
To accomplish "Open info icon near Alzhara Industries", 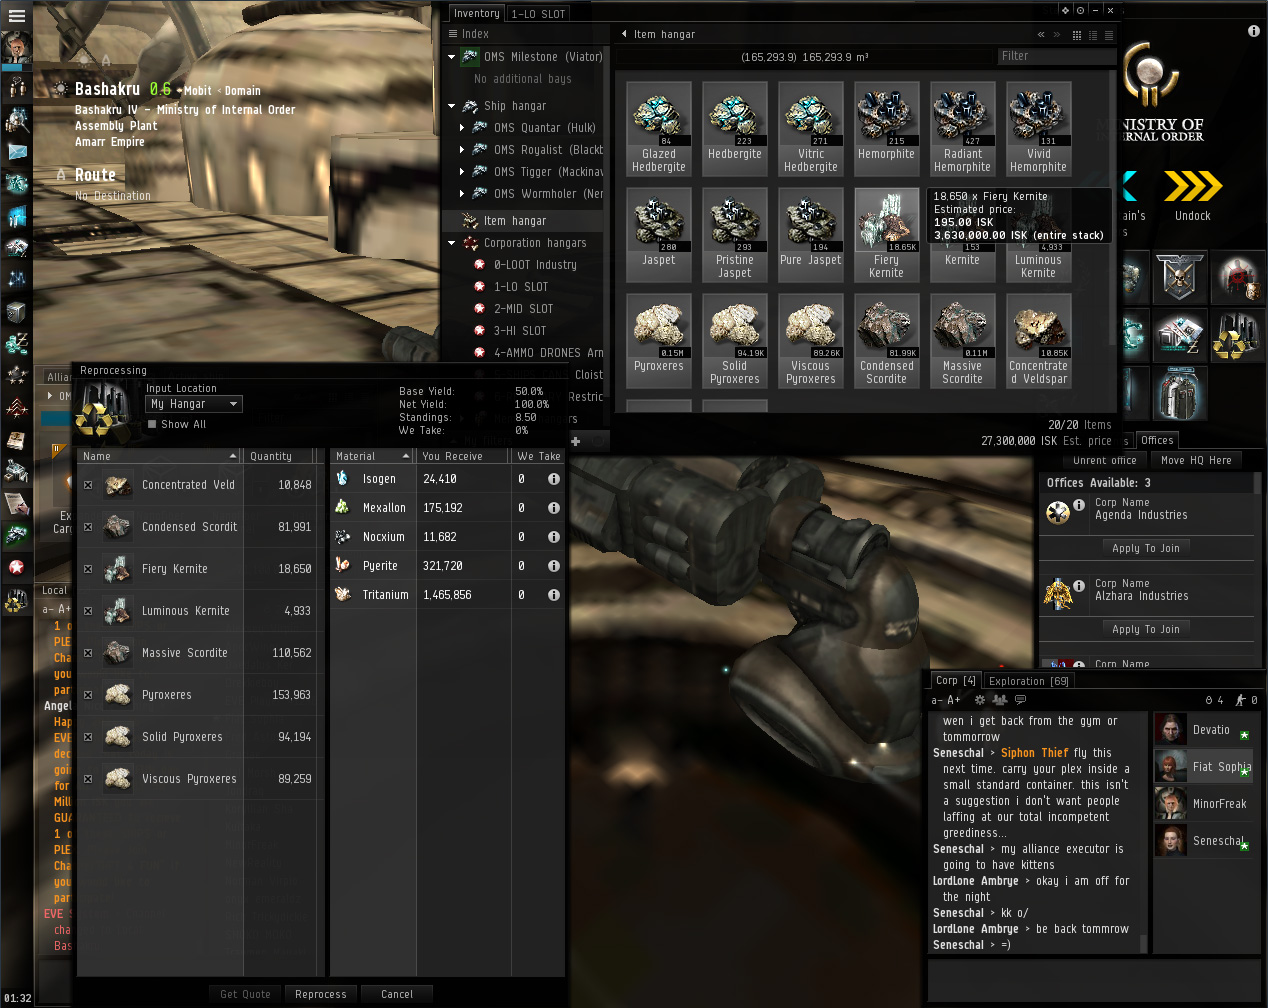I will pos(1079,586).
